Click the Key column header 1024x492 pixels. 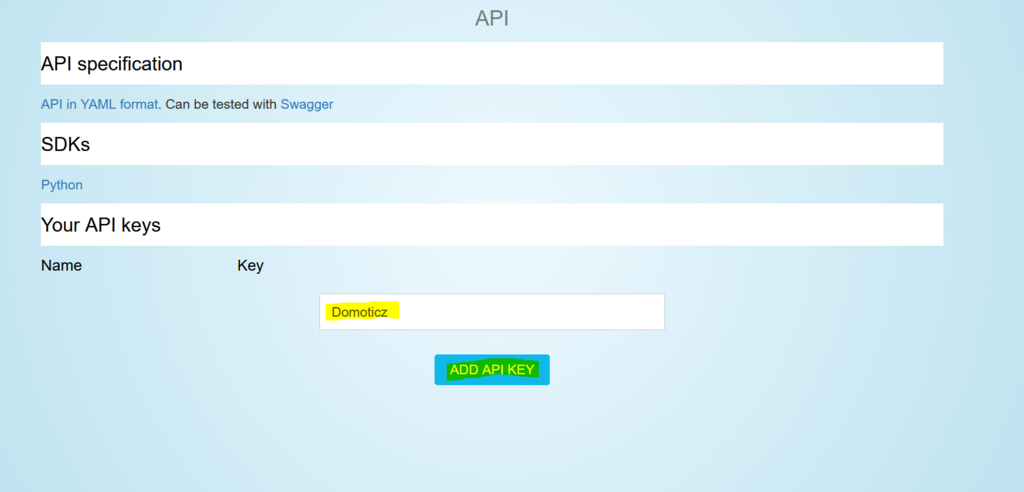point(250,266)
